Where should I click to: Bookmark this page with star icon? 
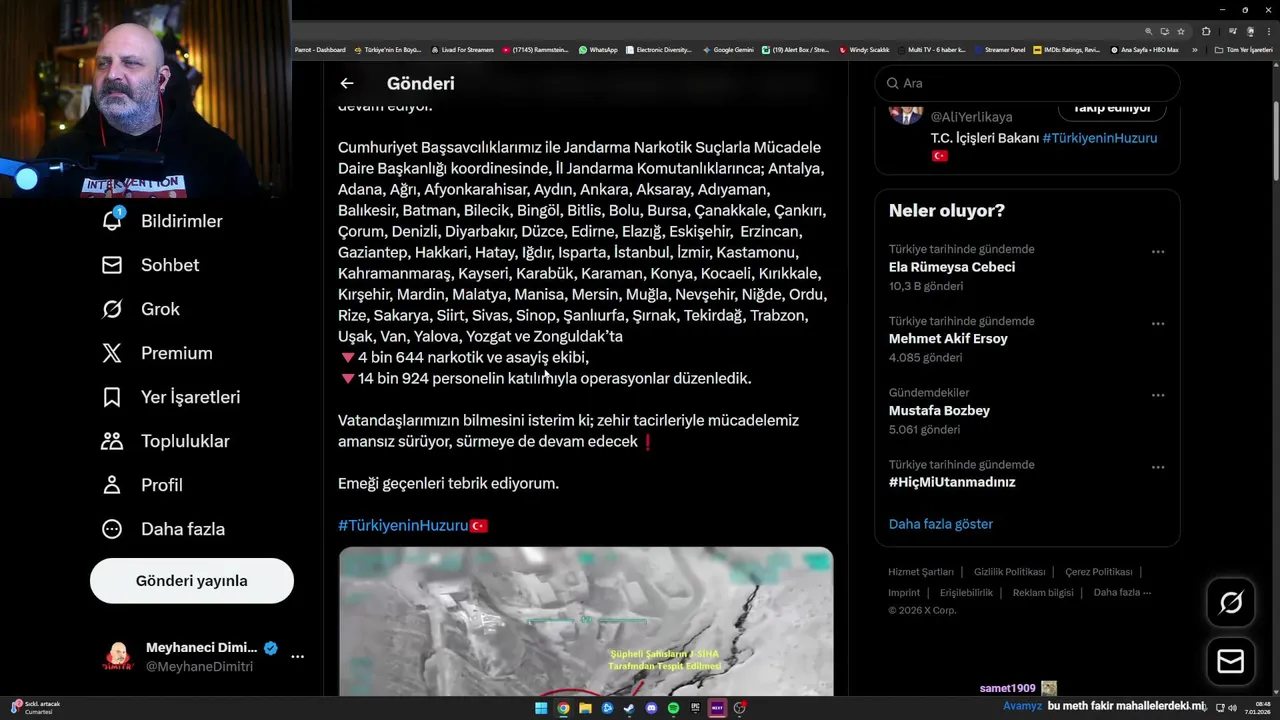(1181, 31)
